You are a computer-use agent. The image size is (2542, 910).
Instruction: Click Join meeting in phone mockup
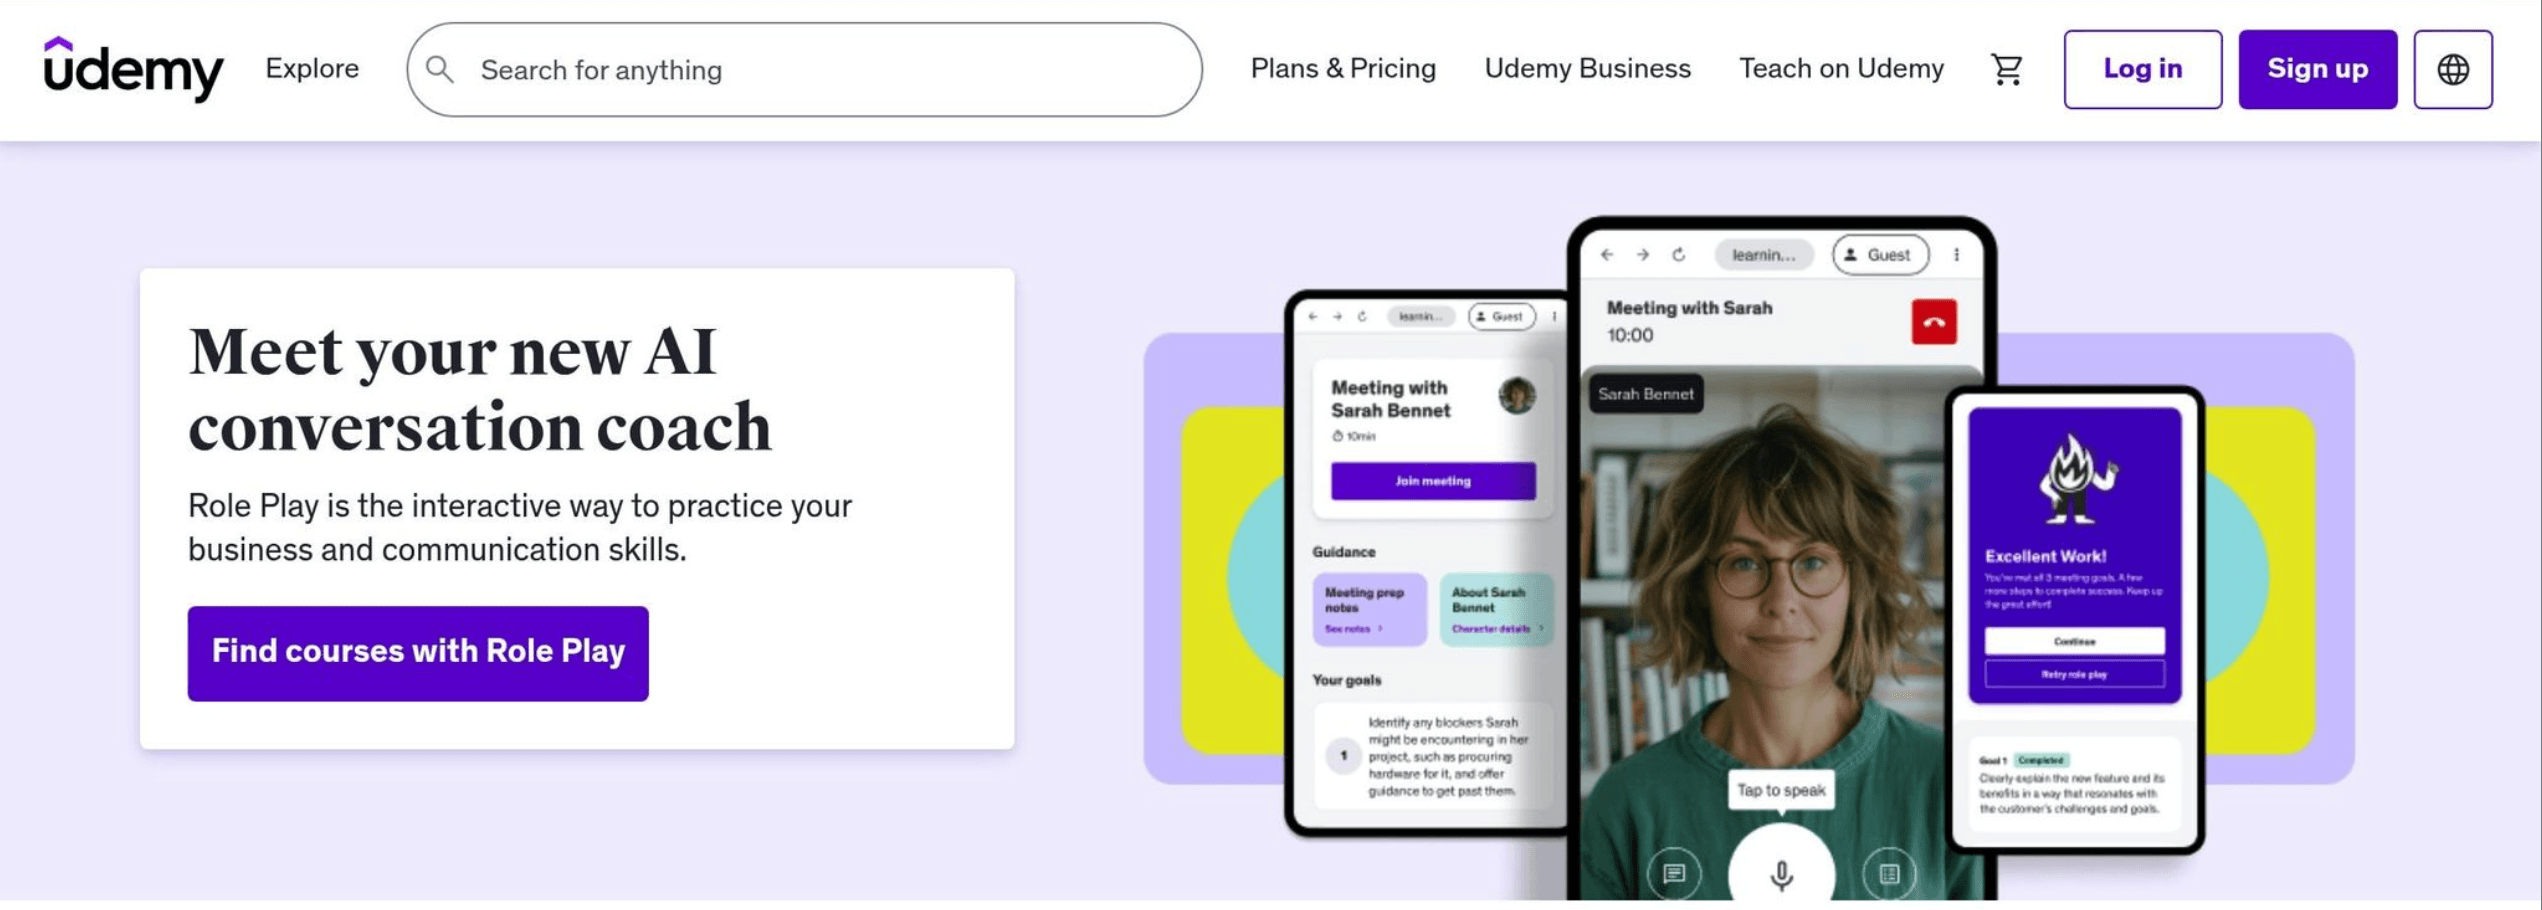[x=1433, y=481]
